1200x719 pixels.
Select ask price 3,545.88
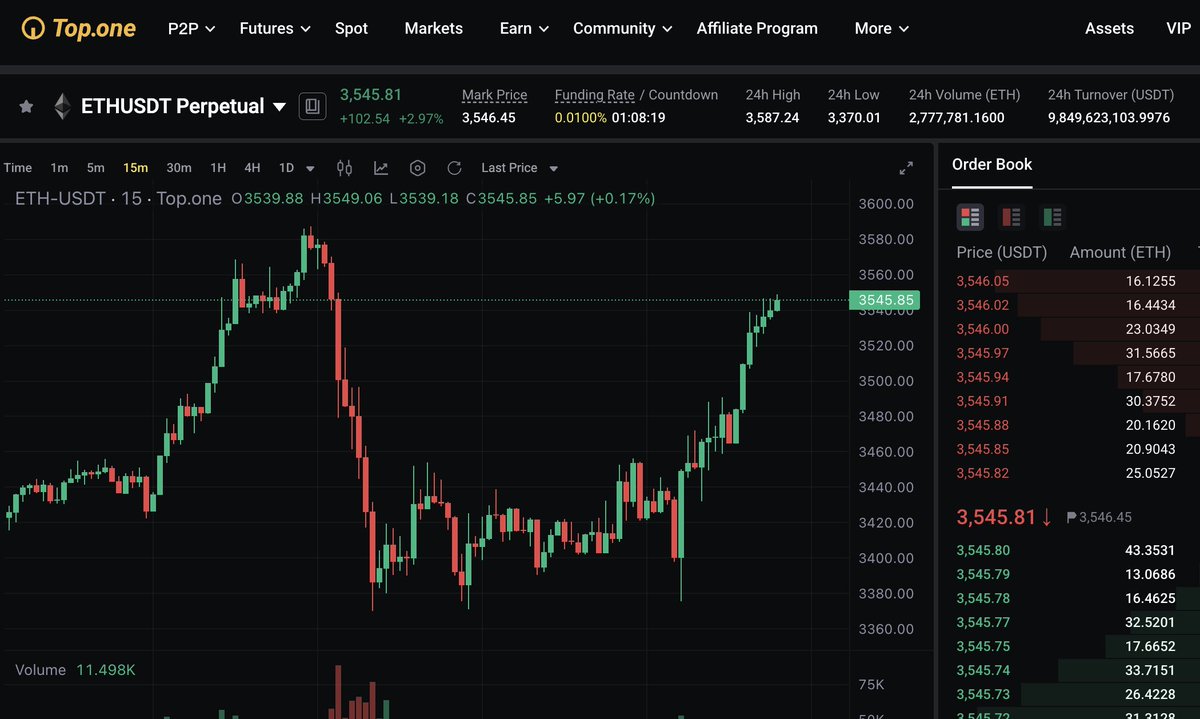(x=983, y=425)
